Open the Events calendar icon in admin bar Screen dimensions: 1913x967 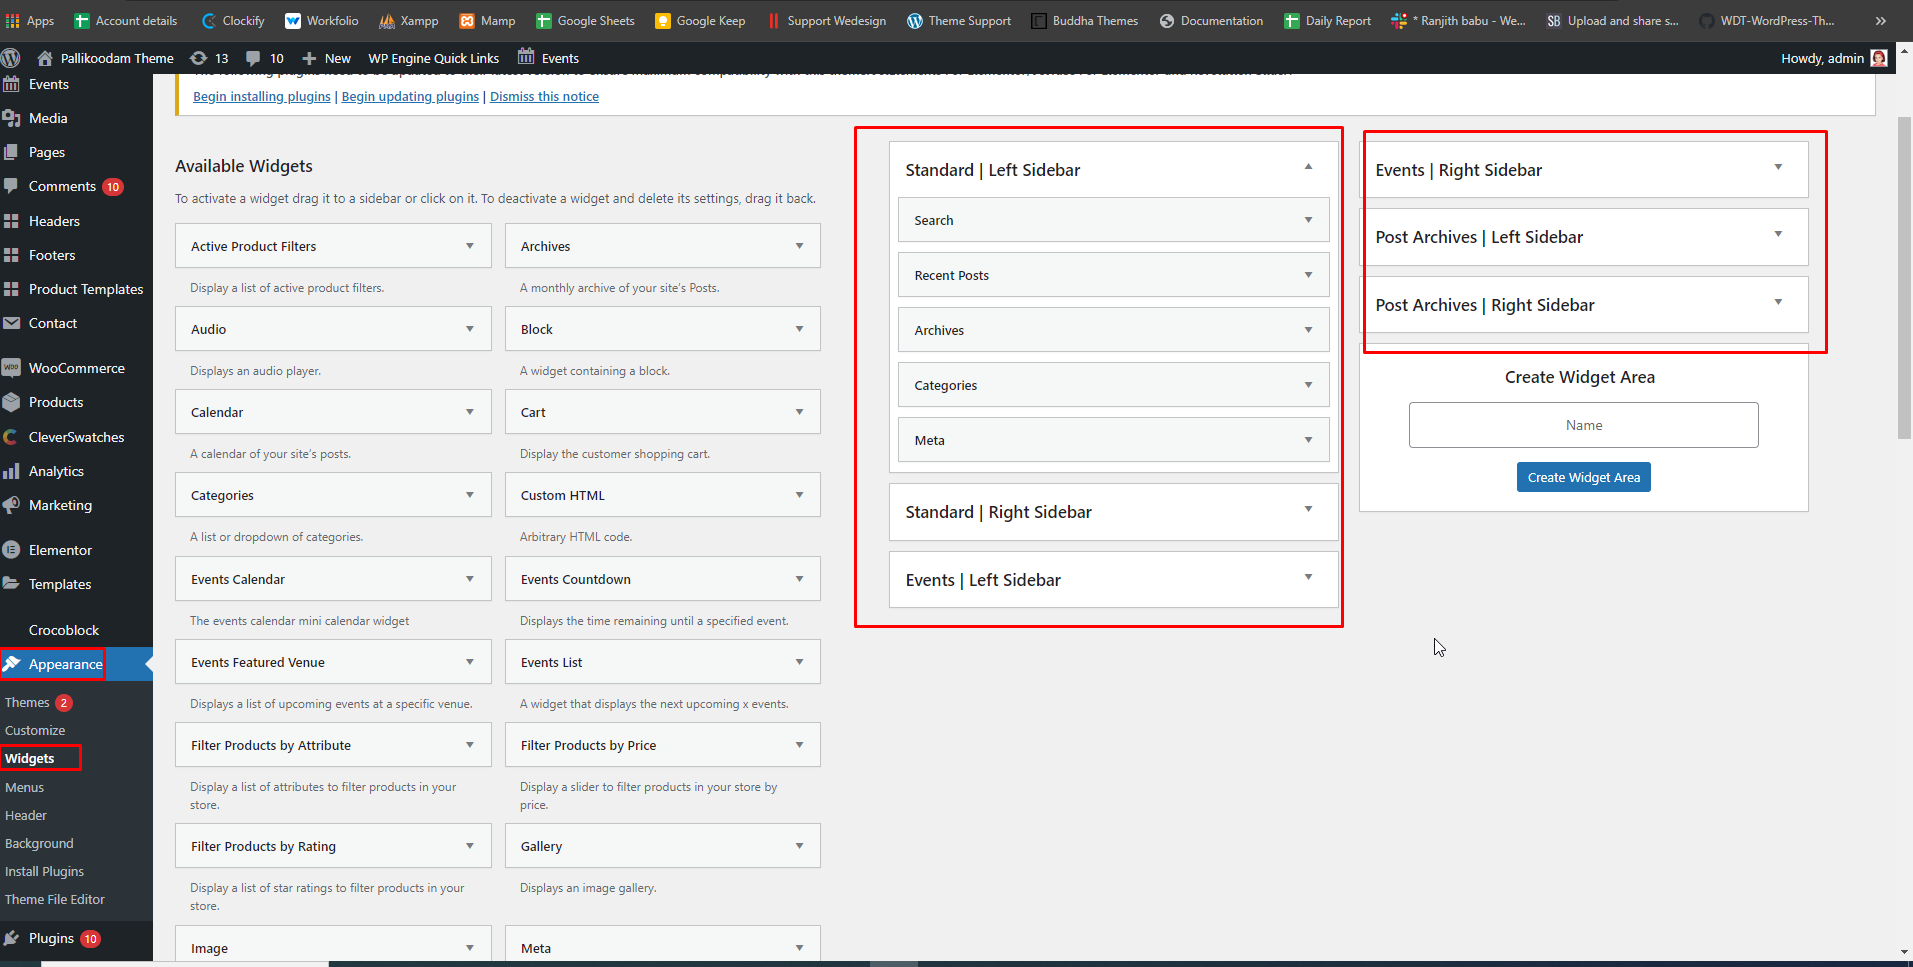click(x=526, y=57)
